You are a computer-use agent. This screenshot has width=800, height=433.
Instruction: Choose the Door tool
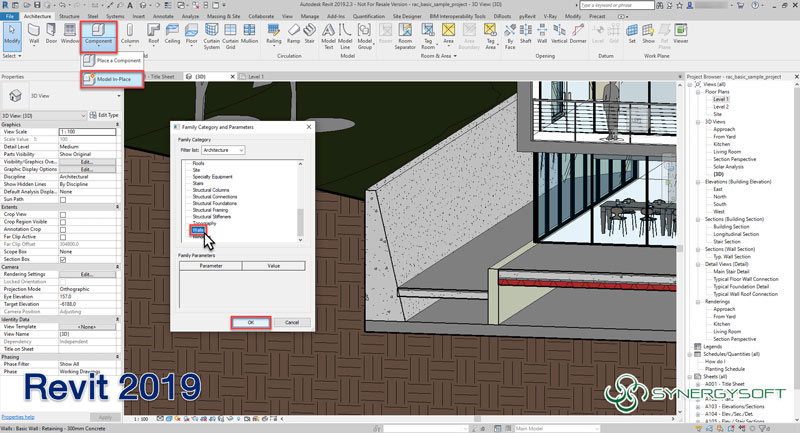(x=51, y=34)
